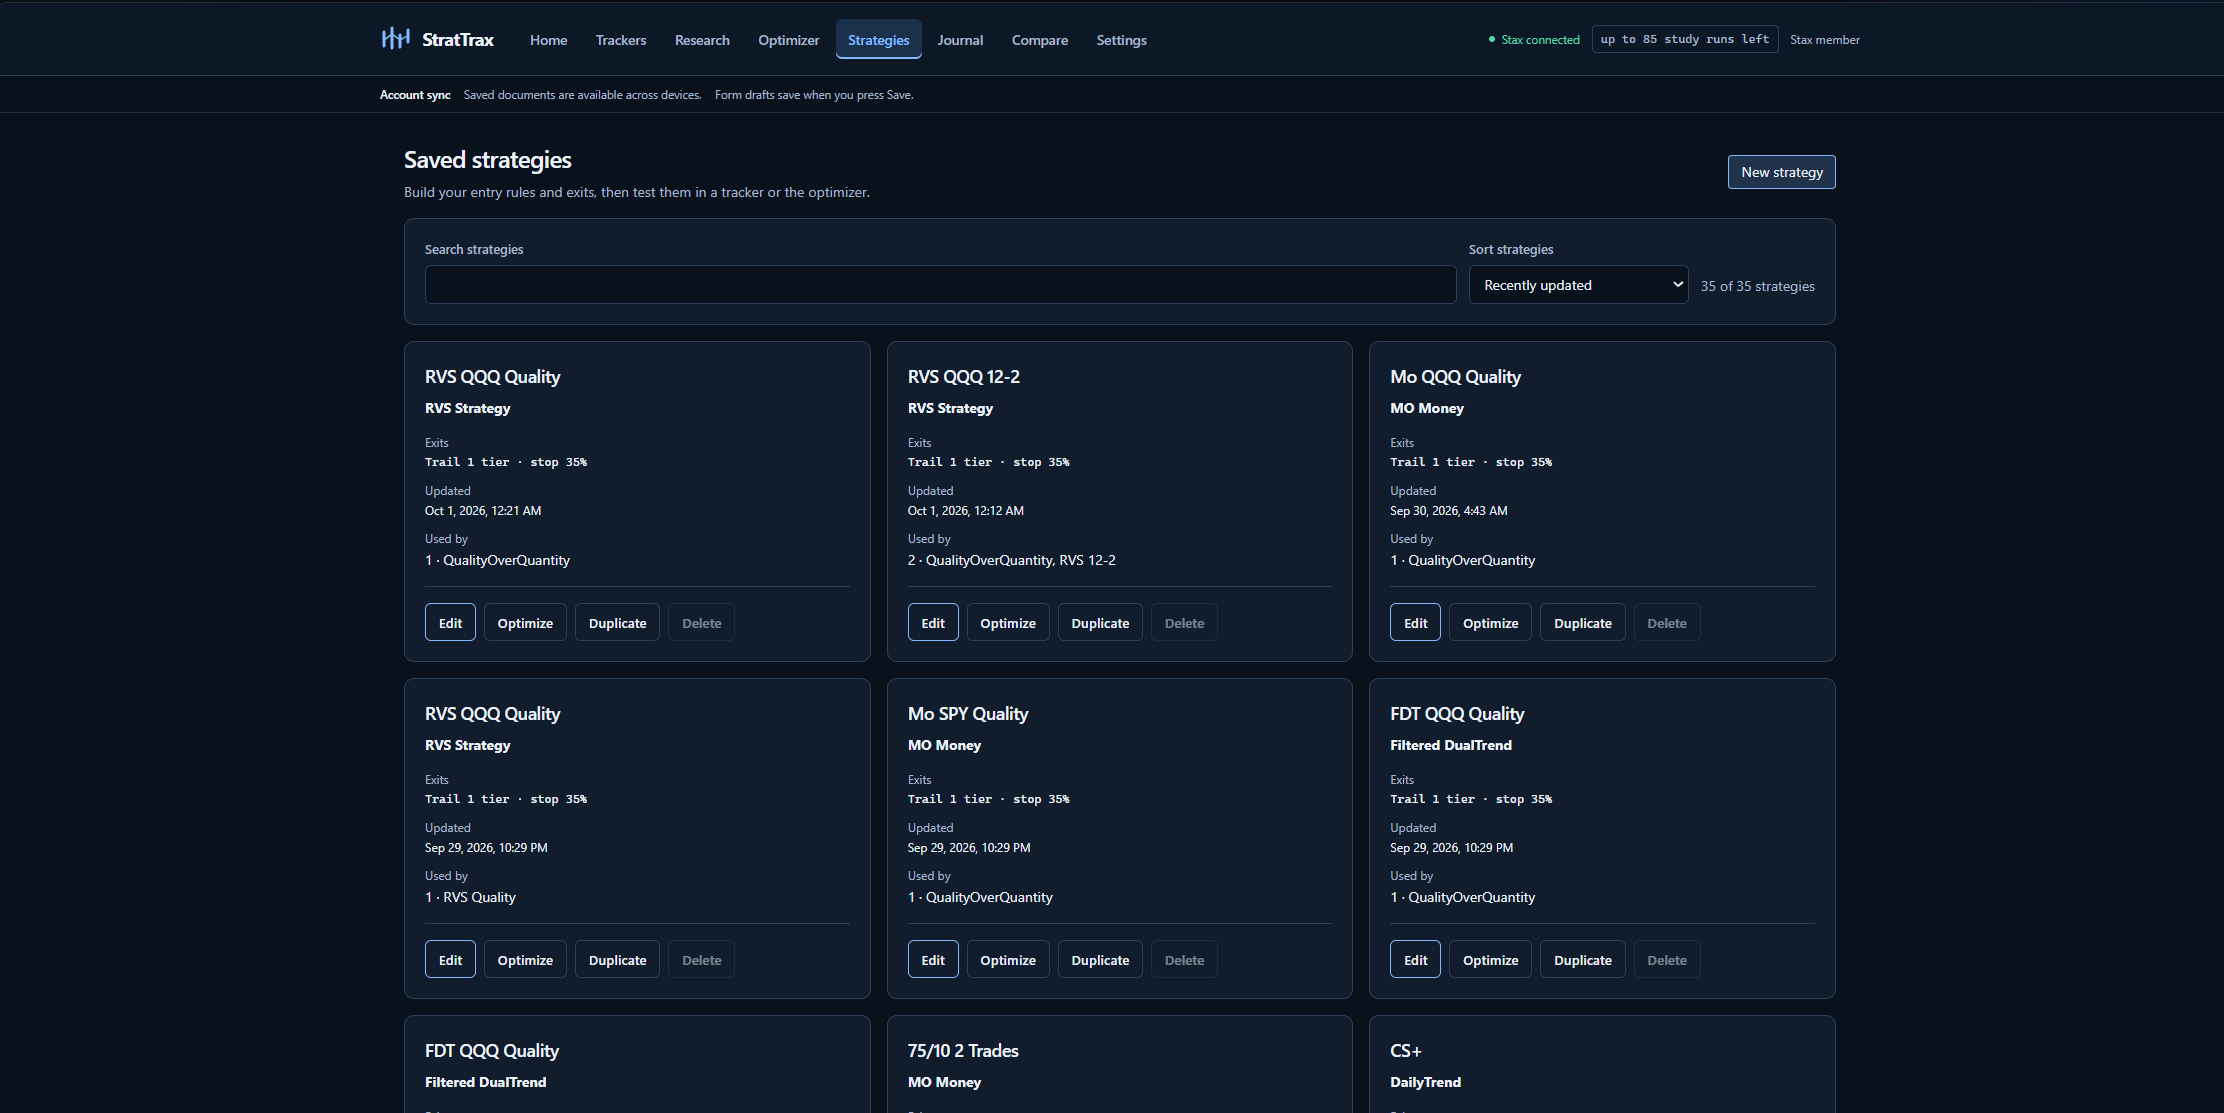Click the CS+ strategy card title
The image size is (2224, 1113).
tap(1405, 1051)
